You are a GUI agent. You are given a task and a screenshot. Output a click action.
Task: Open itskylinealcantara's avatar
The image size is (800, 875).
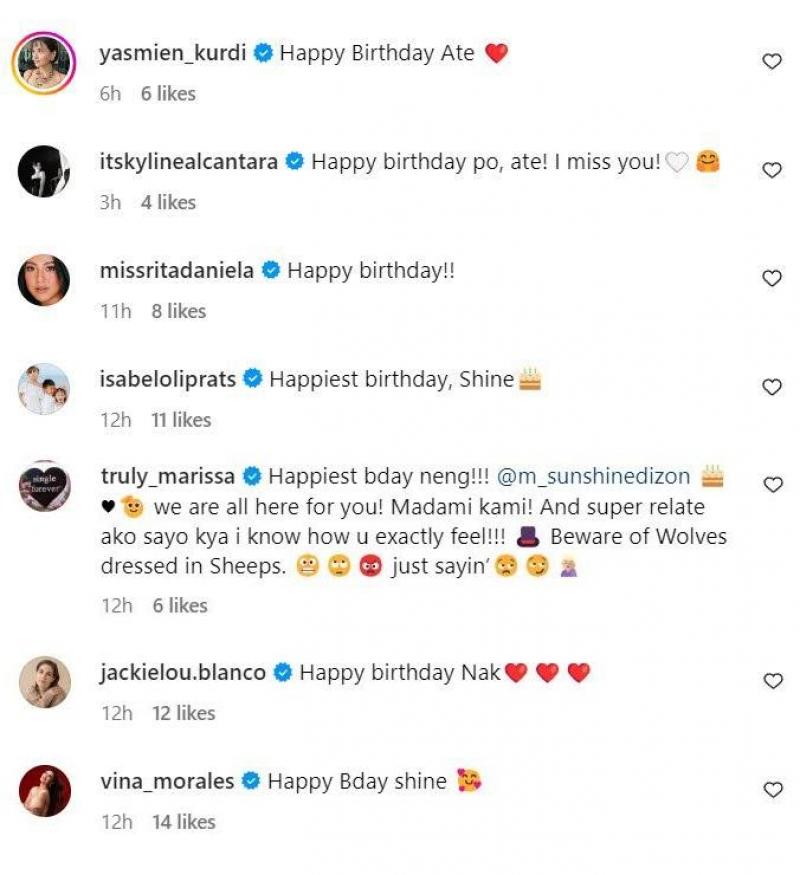[44, 172]
